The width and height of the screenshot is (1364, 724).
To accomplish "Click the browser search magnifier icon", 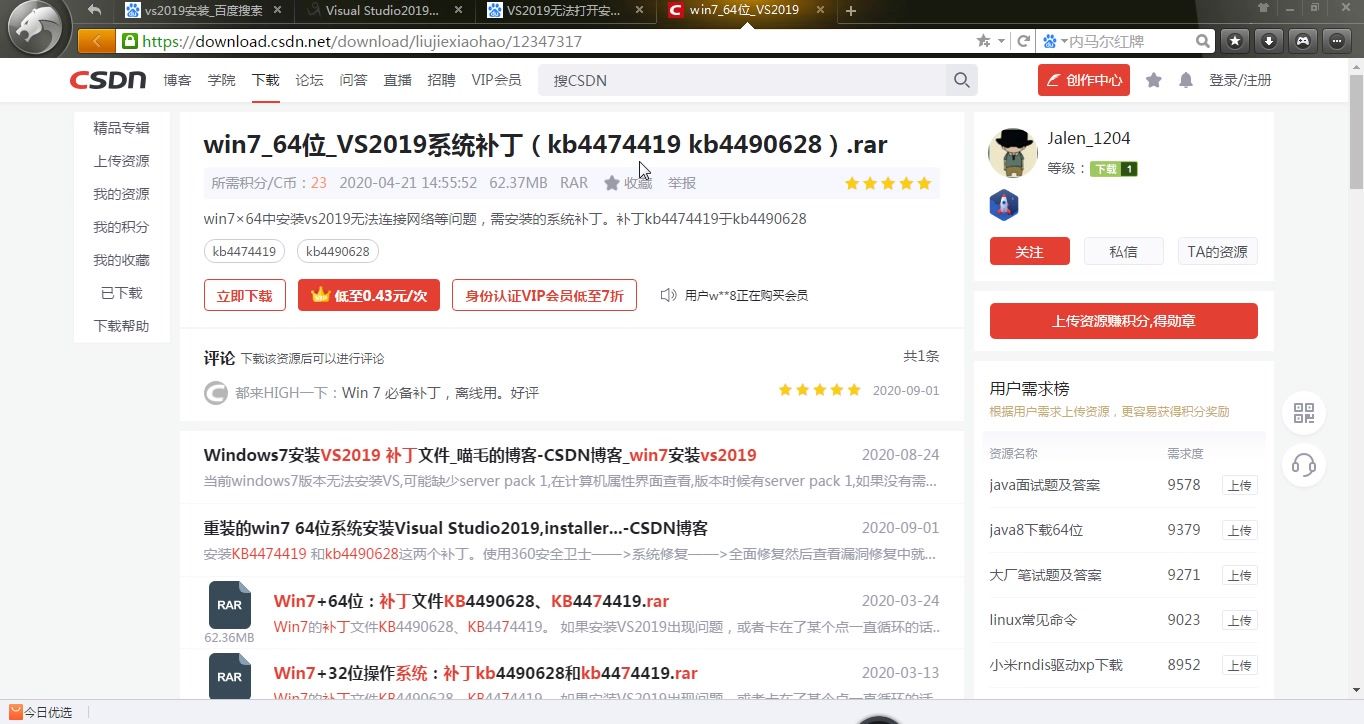I will pos(1203,41).
